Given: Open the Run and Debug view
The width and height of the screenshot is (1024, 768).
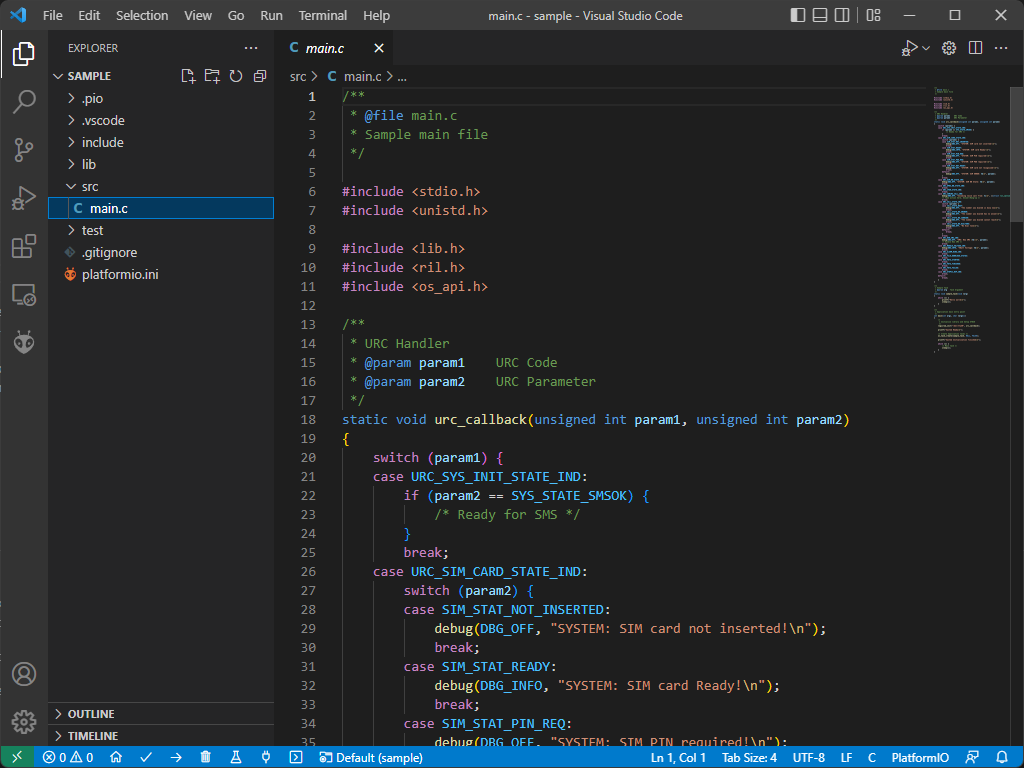Looking at the screenshot, I should tap(24, 198).
